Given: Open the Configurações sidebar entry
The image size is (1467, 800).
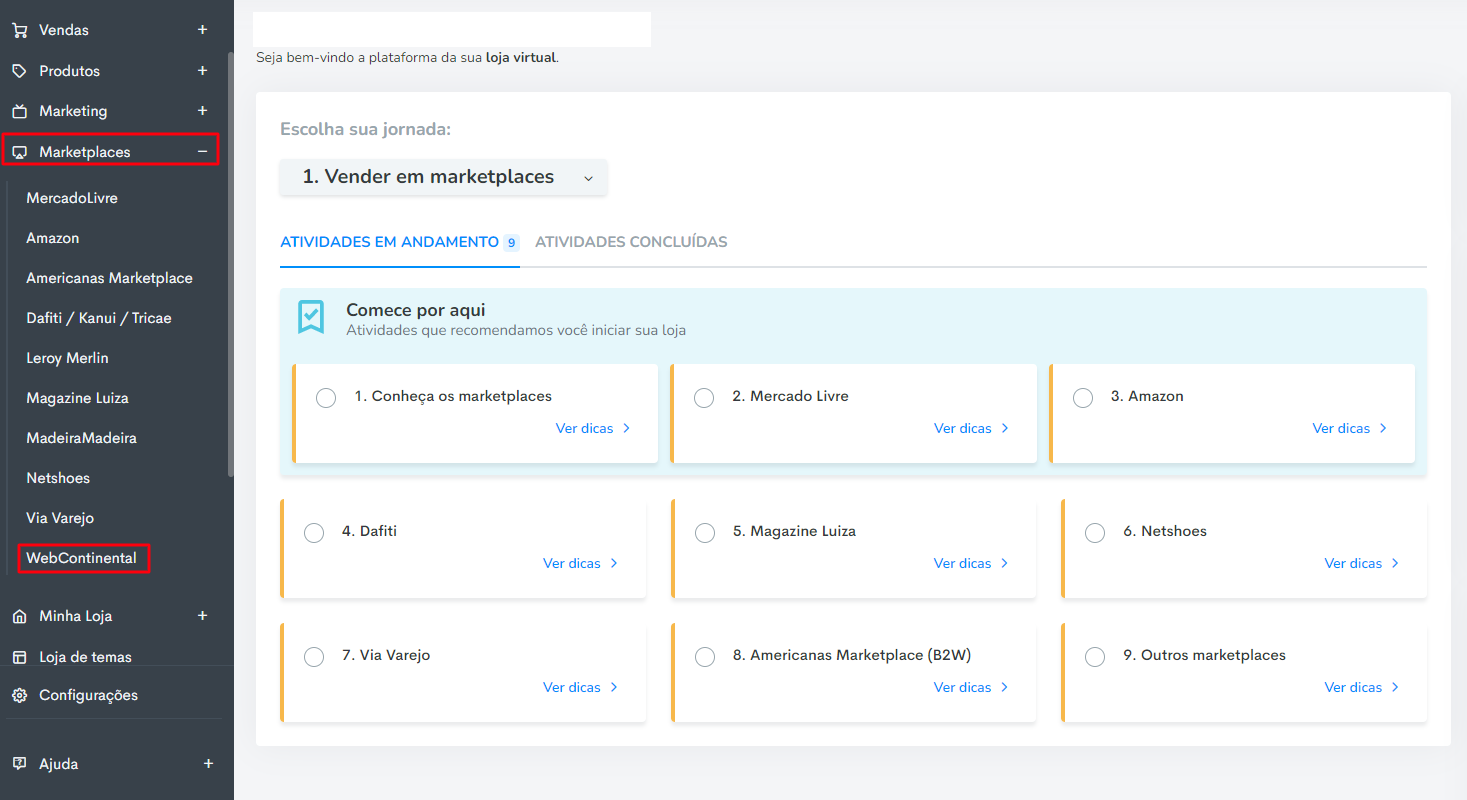Looking at the screenshot, I should 88,695.
